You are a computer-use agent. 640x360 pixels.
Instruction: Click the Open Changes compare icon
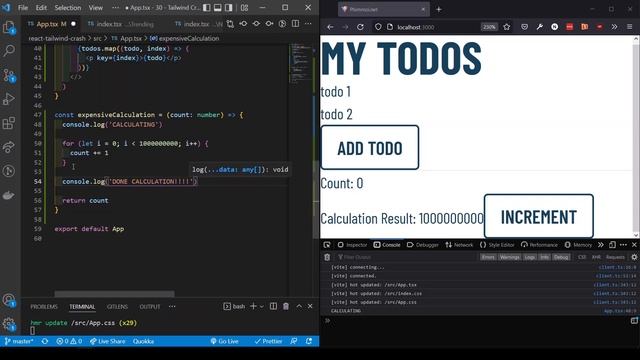230,24
